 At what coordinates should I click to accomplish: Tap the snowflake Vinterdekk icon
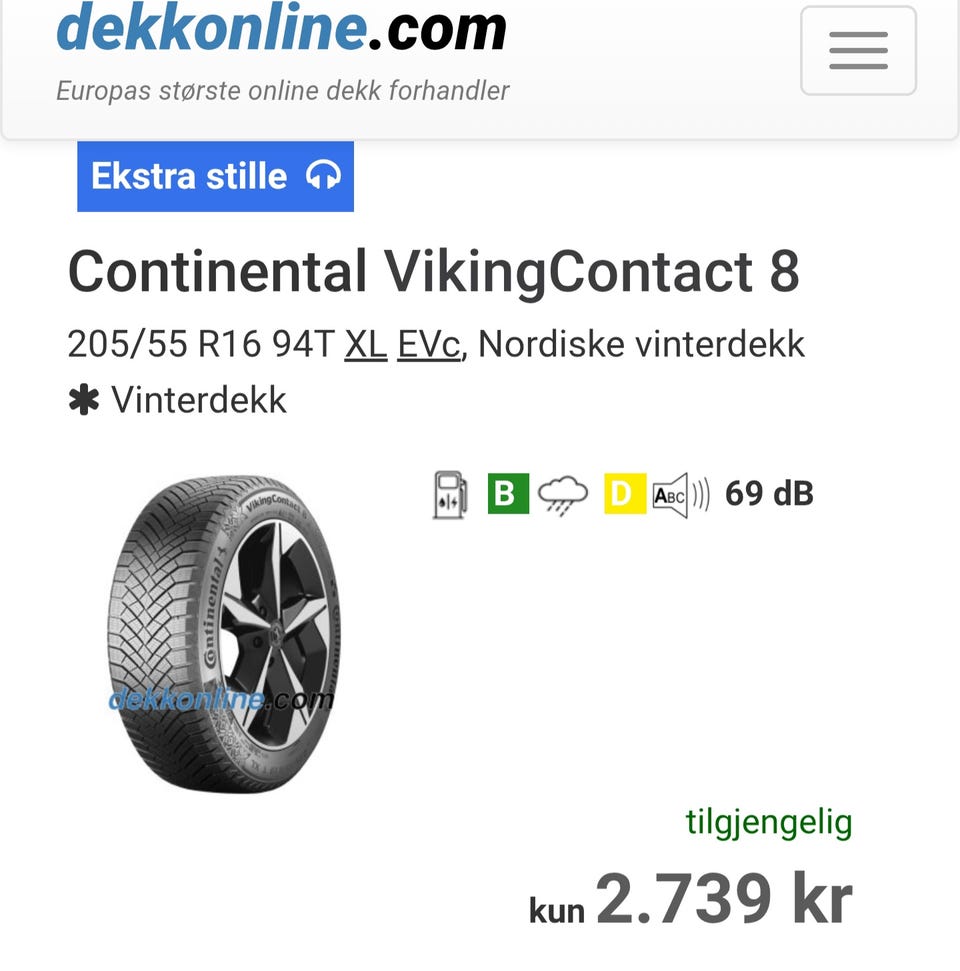[84, 399]
